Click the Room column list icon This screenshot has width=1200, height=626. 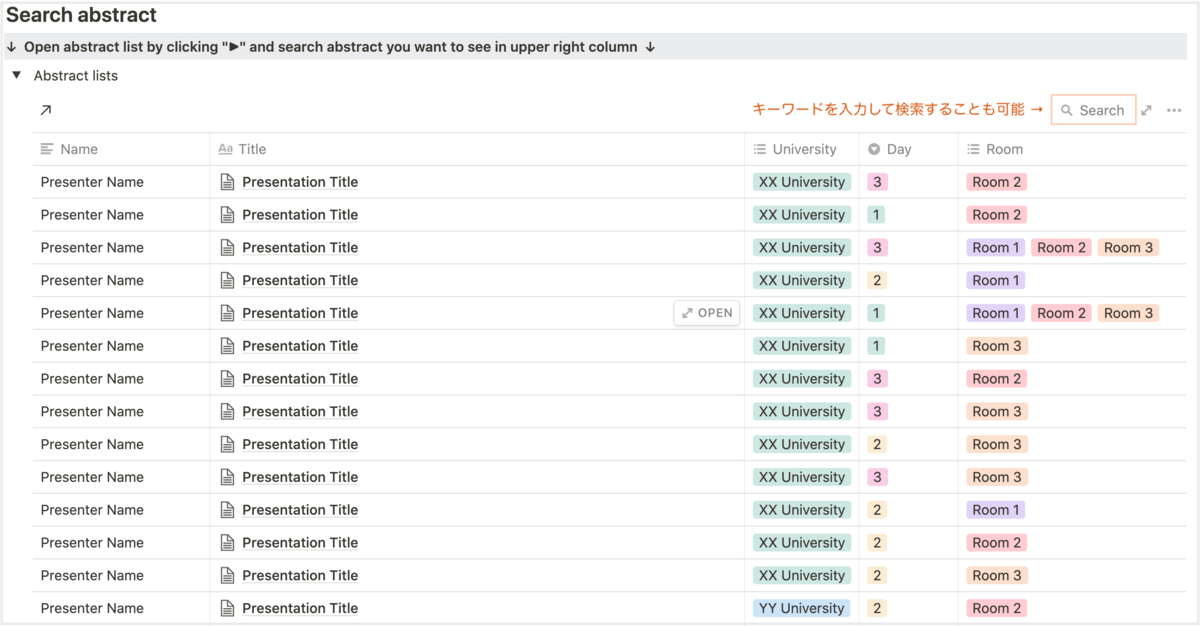tap(973, 149)
